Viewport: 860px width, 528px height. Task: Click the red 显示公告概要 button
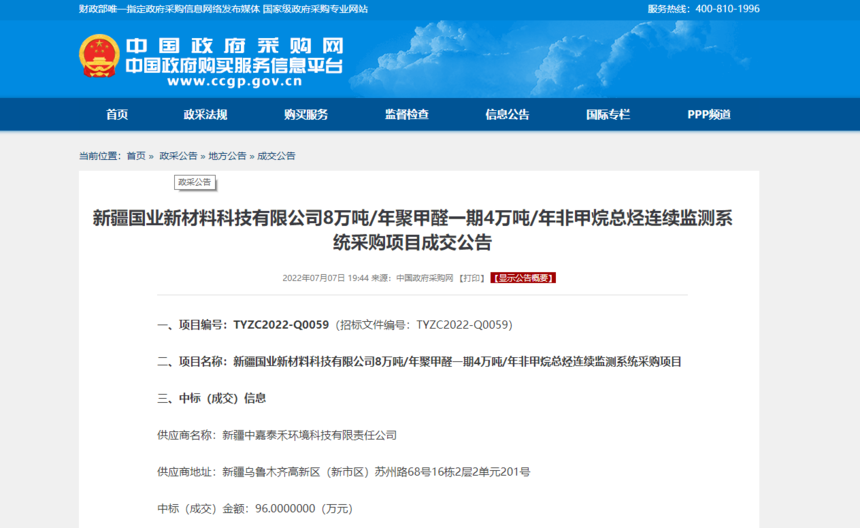[523, 278]
